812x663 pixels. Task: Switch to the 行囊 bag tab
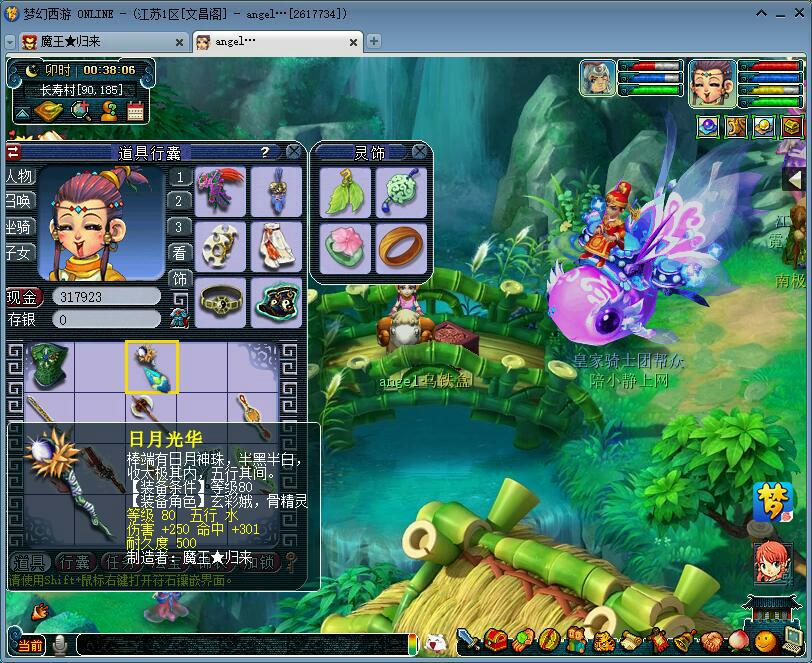coord(75,563)
